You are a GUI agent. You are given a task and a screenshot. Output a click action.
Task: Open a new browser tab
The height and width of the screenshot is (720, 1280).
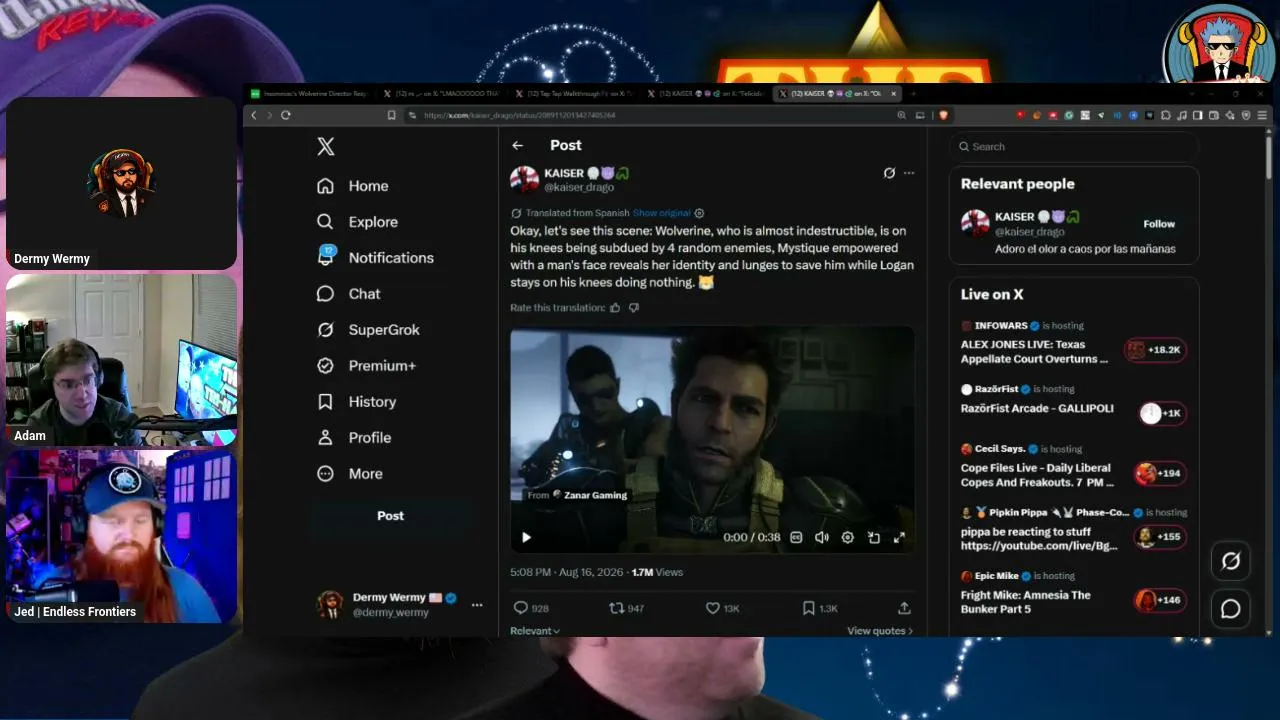point(912,93)
